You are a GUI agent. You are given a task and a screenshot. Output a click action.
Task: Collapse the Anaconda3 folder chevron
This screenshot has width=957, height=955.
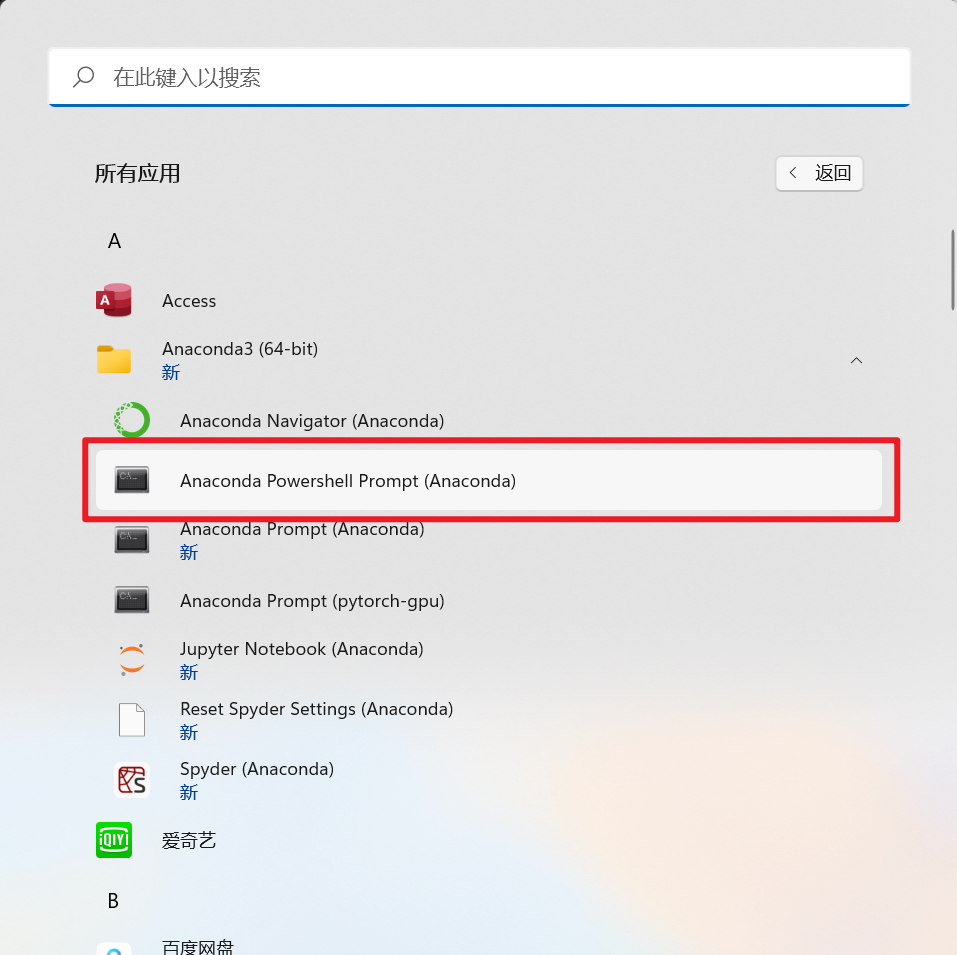point(856,360)
